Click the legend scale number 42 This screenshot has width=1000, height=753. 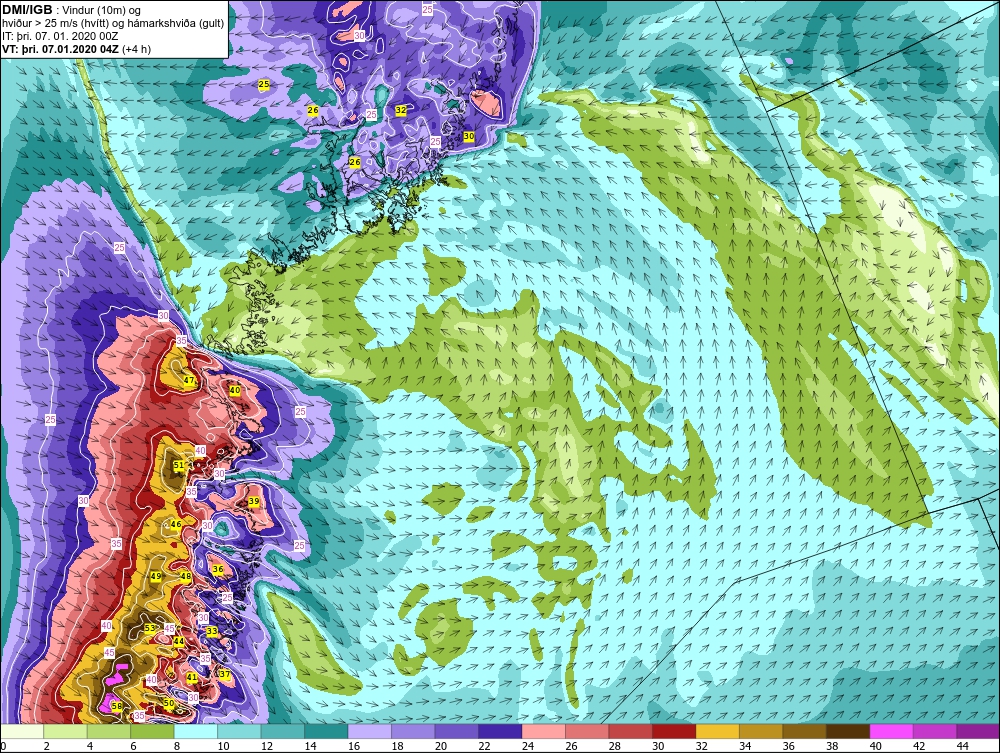coord(919,747)
